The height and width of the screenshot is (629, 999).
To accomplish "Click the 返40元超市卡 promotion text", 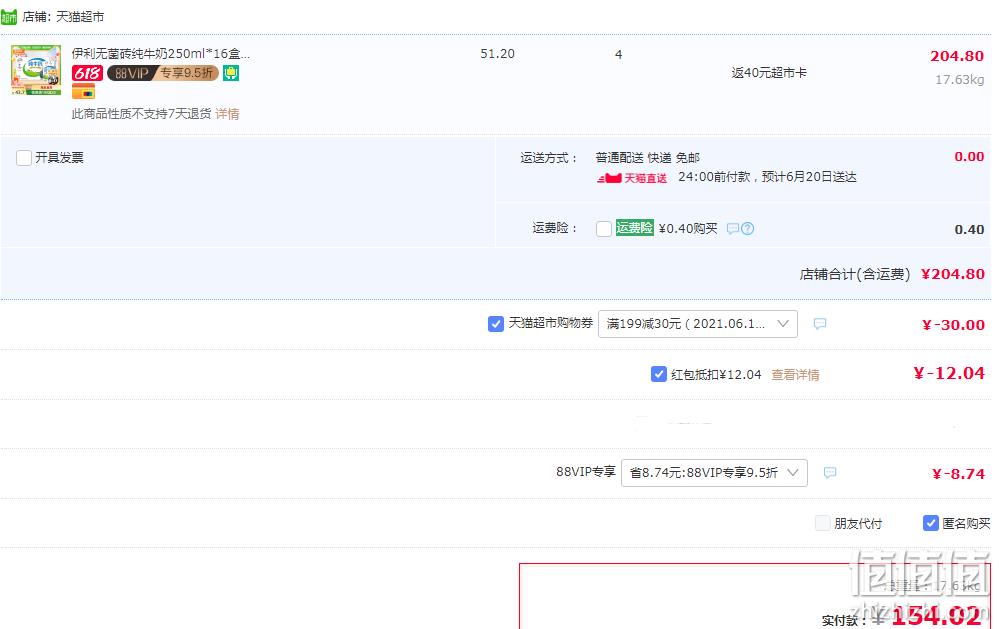I will click(769, 73).
